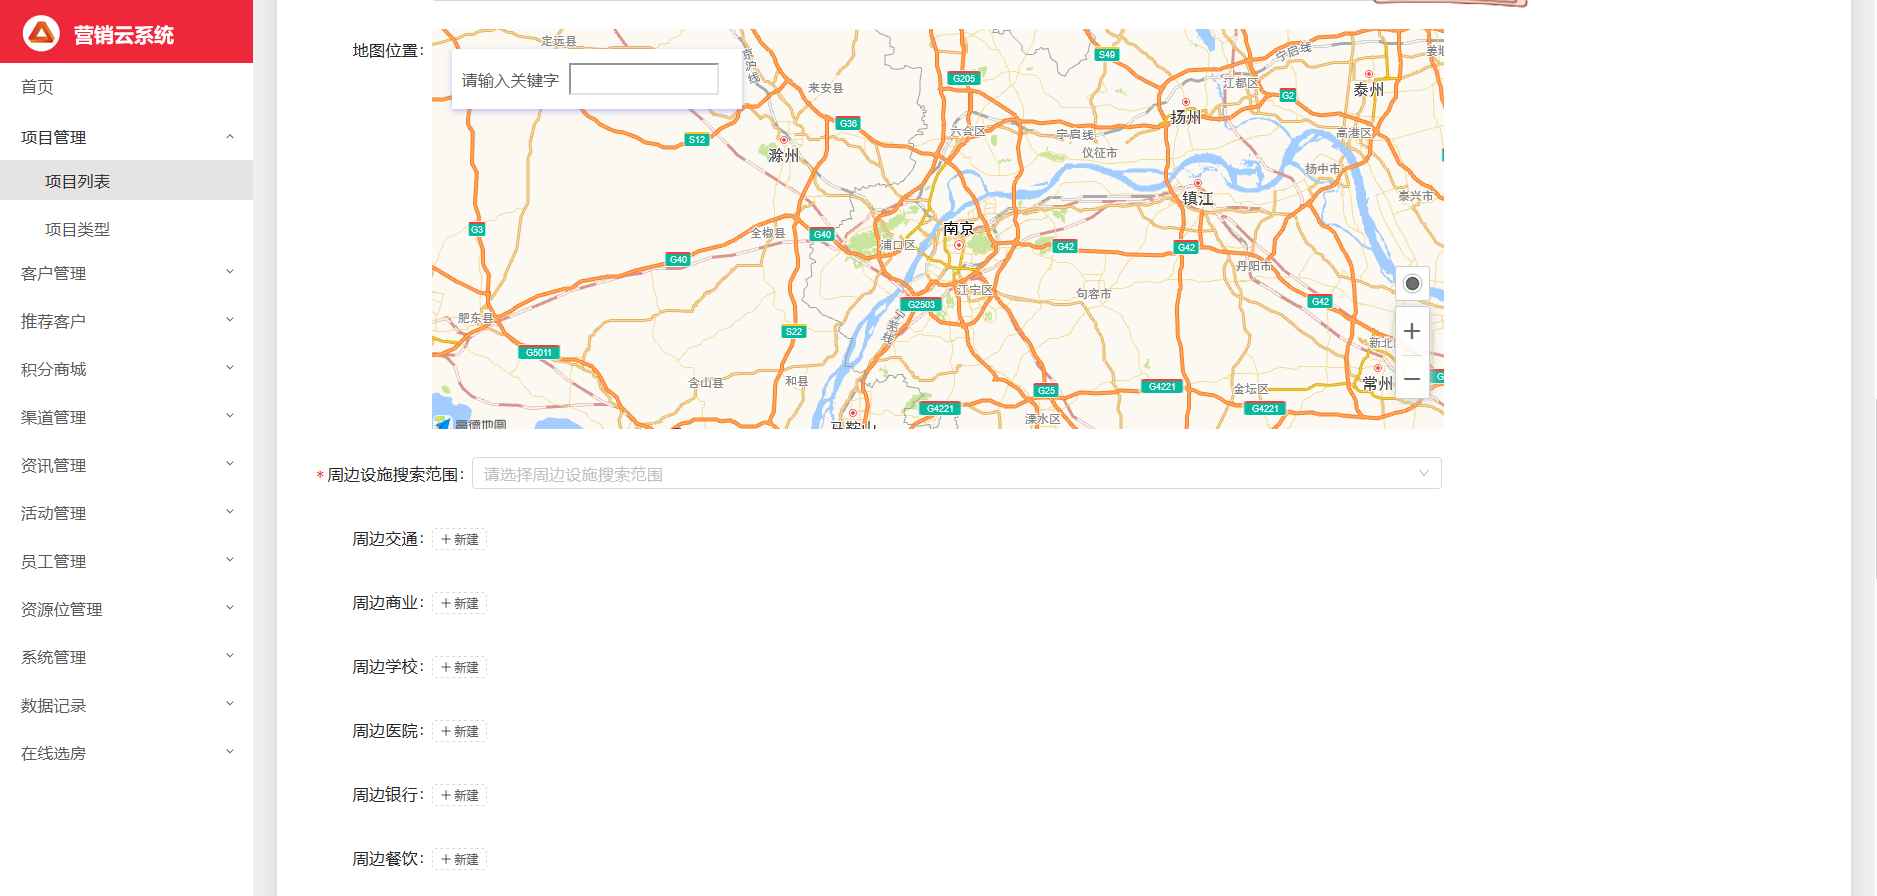The image size is (1877, 896).
Task: Open 项目类型 submenu item
Action: coord(126,229)
